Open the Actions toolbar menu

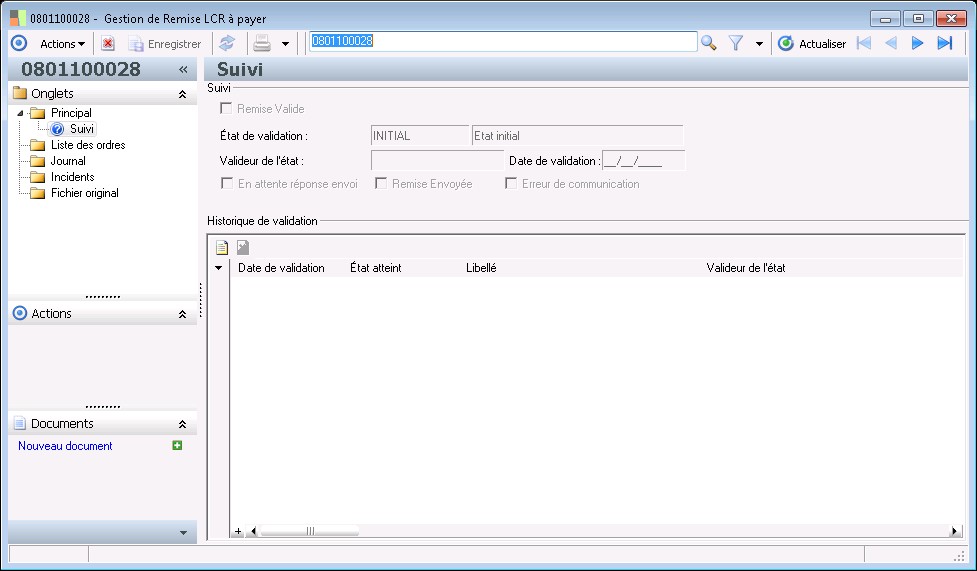click(62, 44)
